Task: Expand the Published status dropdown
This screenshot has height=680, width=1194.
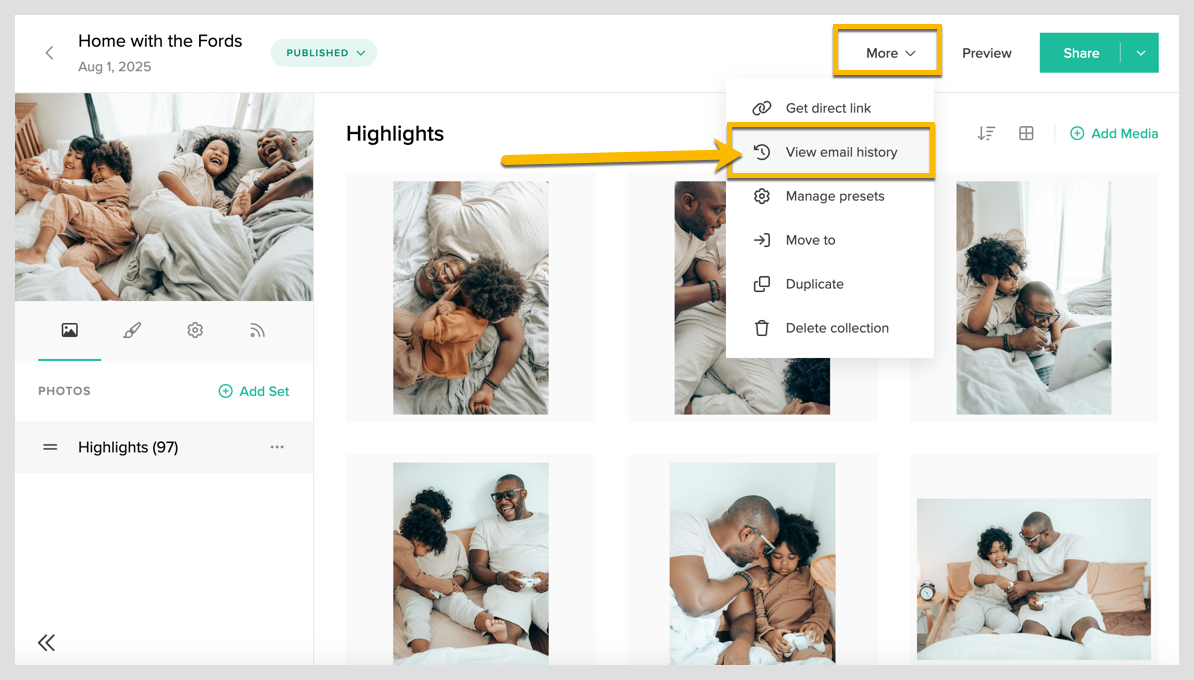Action: [x=324, y=53]
